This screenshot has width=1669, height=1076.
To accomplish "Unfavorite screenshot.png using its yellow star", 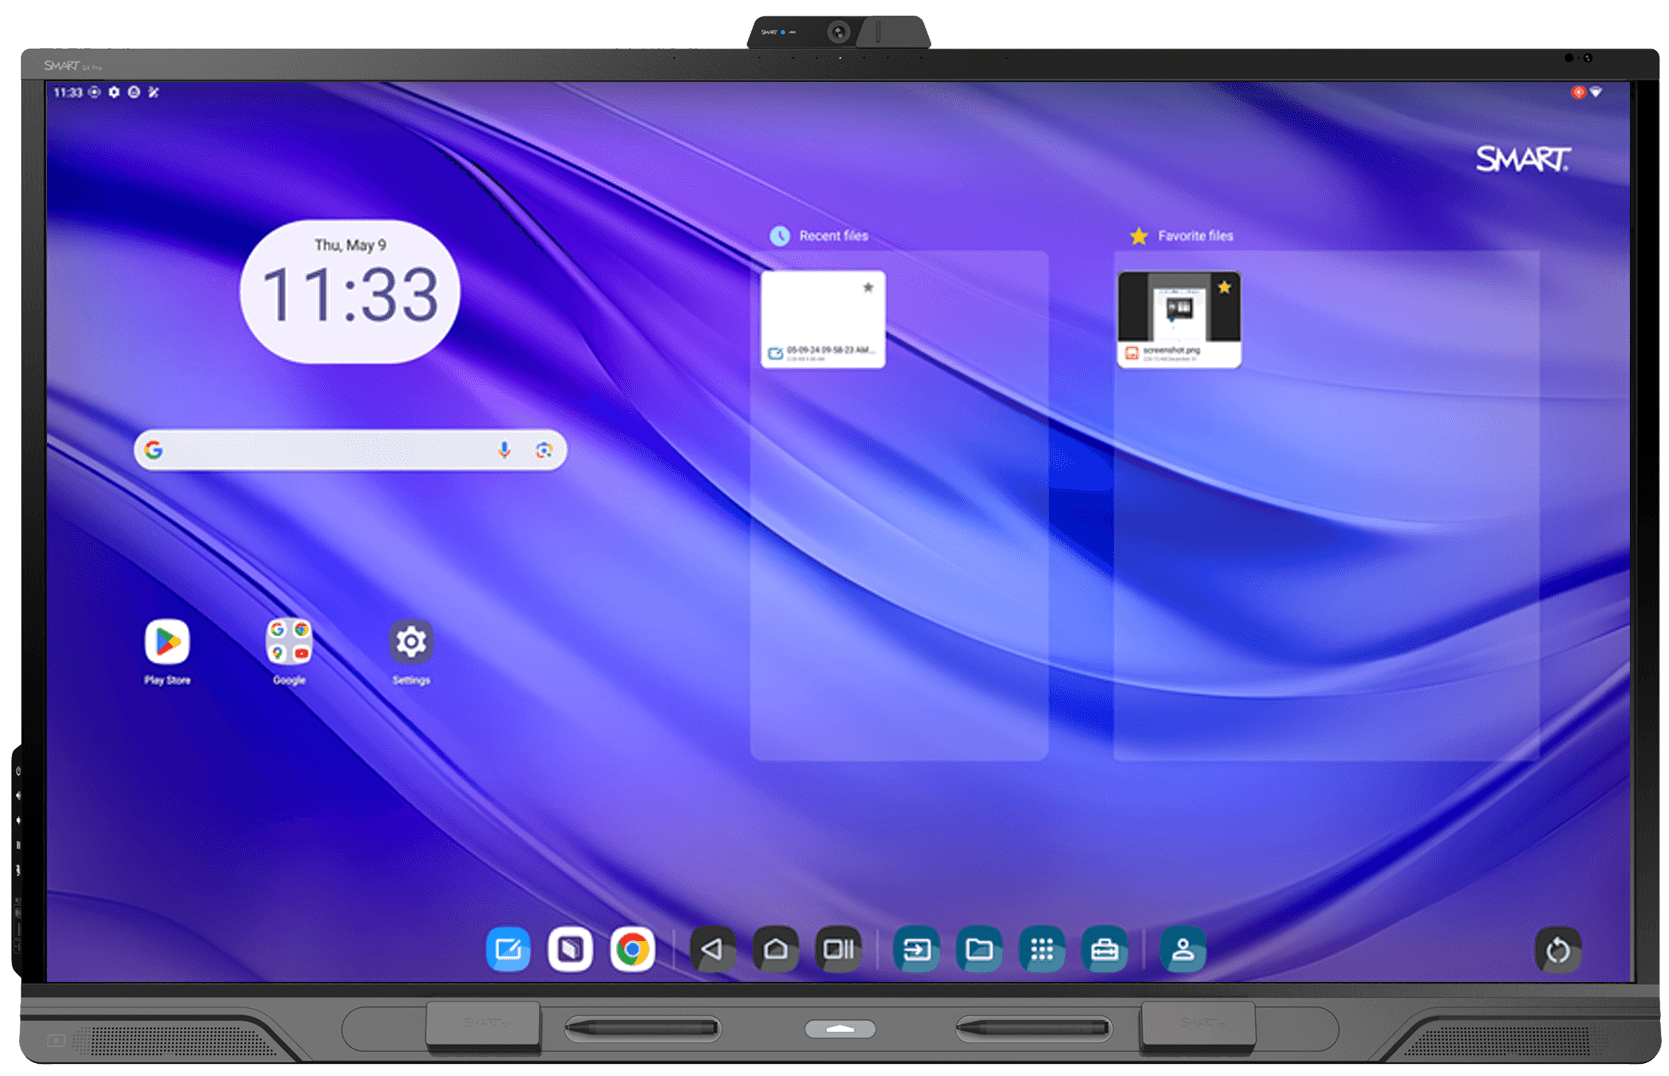I will [1224, 287].
